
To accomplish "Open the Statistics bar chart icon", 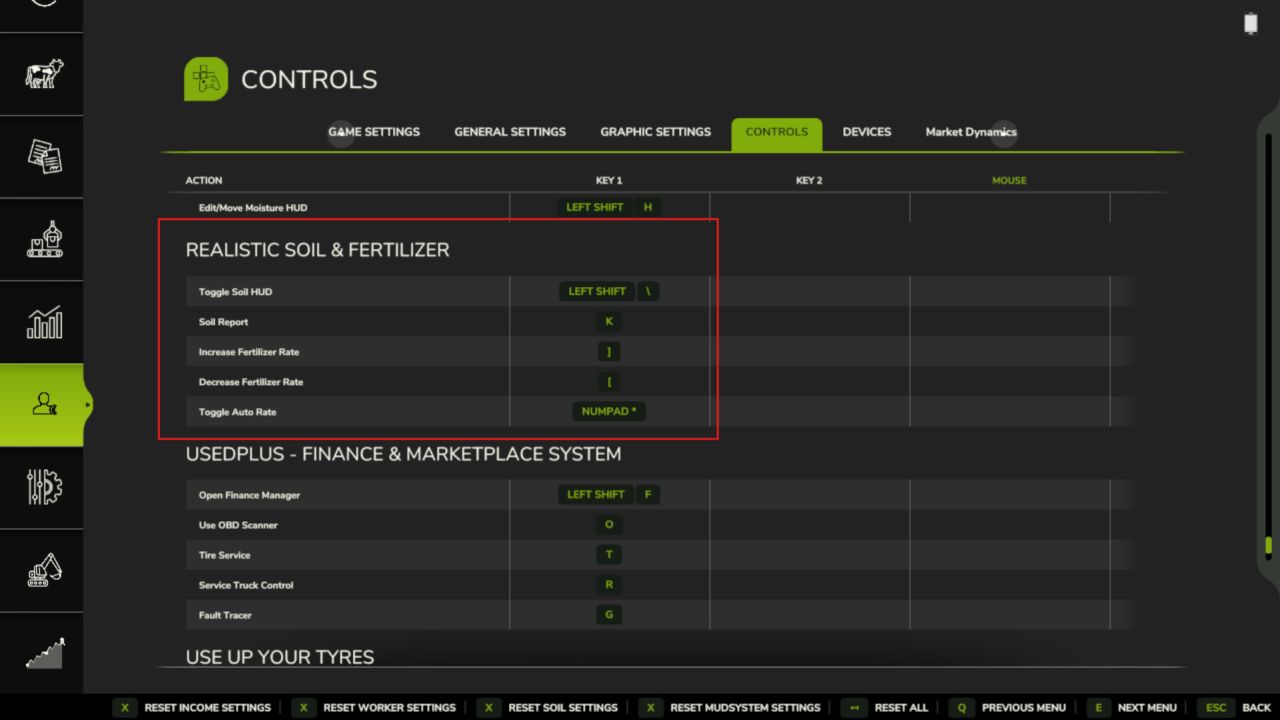I will pos(42,322).
